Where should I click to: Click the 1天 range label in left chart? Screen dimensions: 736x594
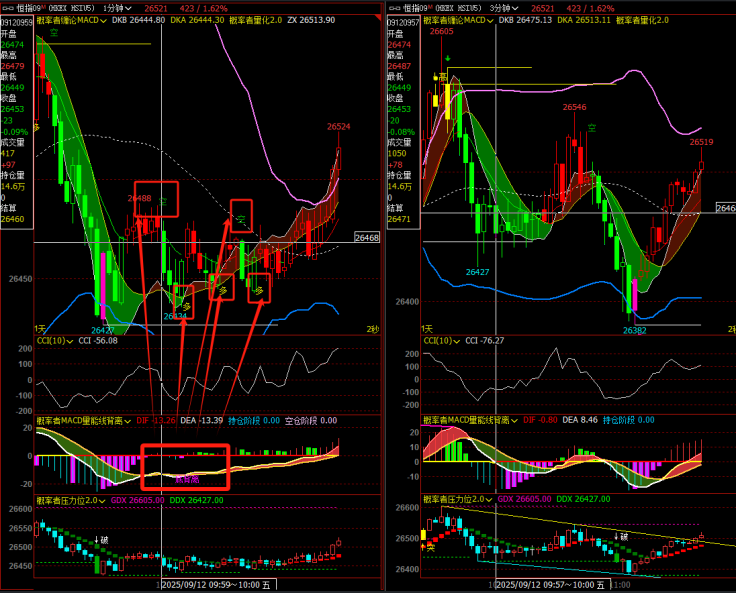coord(41,328)
